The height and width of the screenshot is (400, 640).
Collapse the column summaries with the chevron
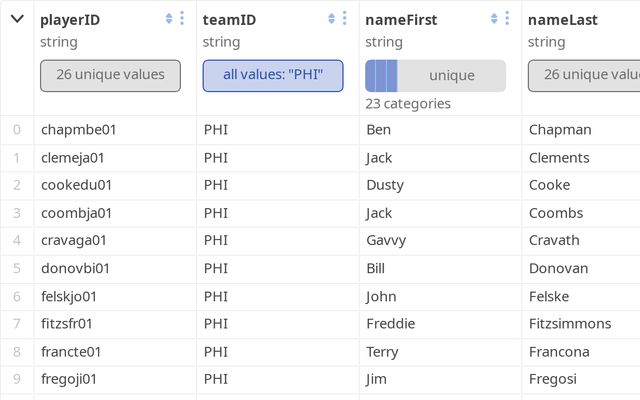[x=17, y=19]
